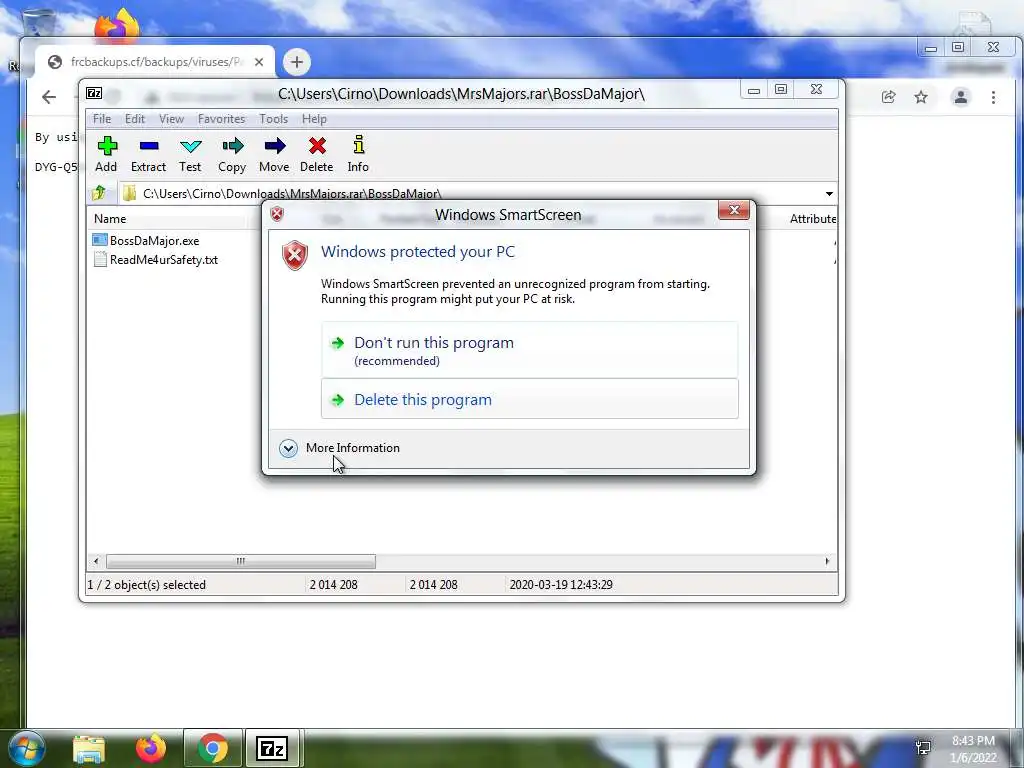Click the folder icon in the address bar
Viewport: 1024px width, 768px height.
[129, 193]
